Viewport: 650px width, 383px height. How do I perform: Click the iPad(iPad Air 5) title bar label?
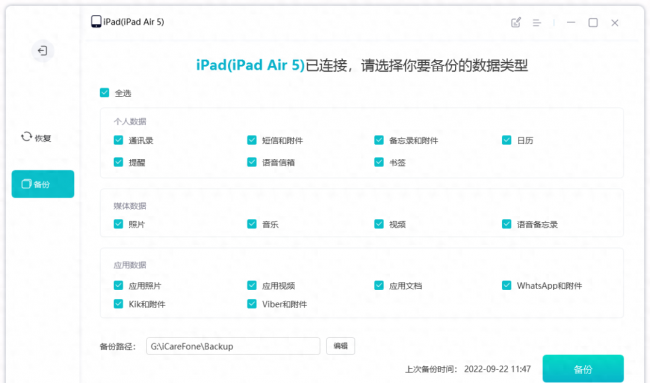(133, 22)
